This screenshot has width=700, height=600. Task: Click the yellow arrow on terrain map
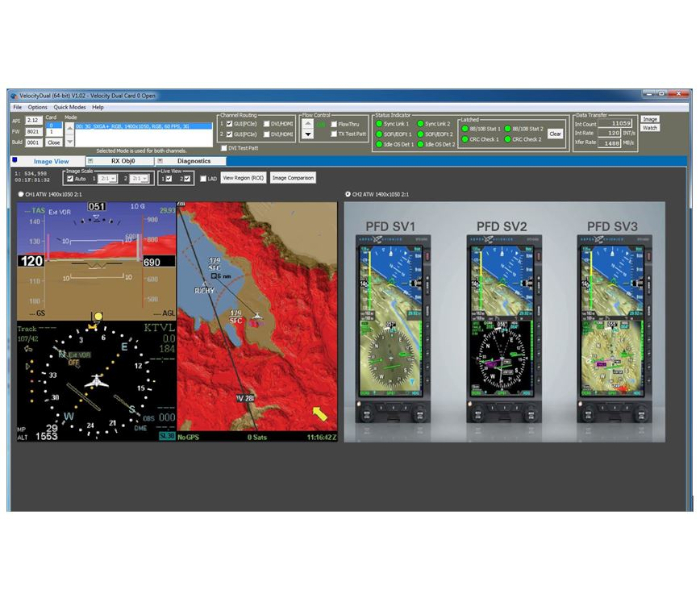coord(320,412)
